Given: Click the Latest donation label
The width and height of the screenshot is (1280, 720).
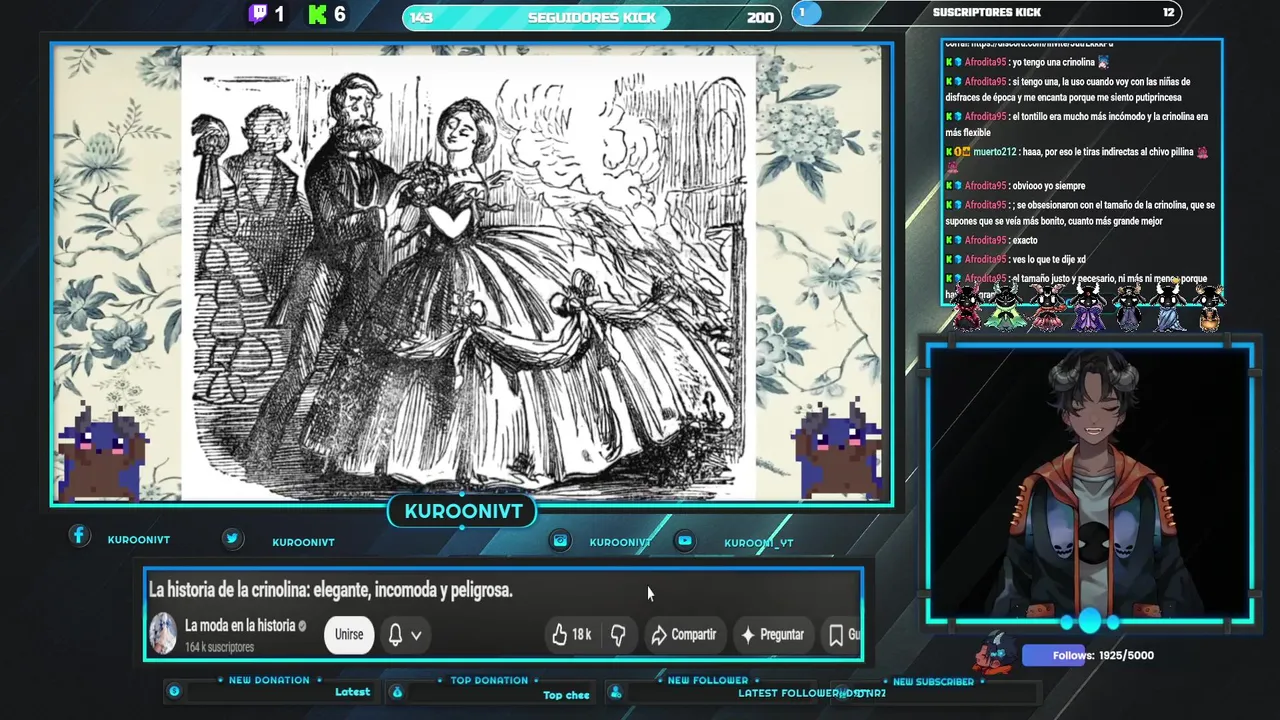Looking at the screenshot, I should pyautogui.click(x=352, y=692).
